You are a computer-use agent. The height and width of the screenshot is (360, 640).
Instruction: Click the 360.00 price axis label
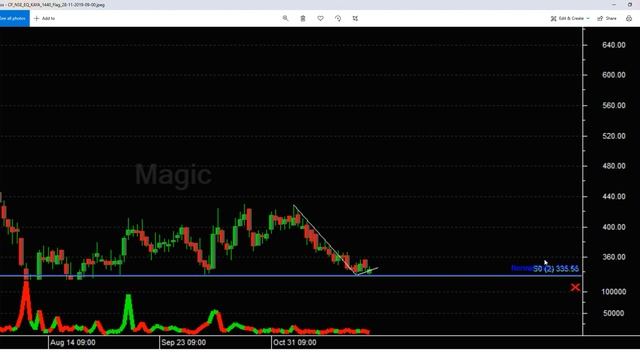tap(614, 257)
